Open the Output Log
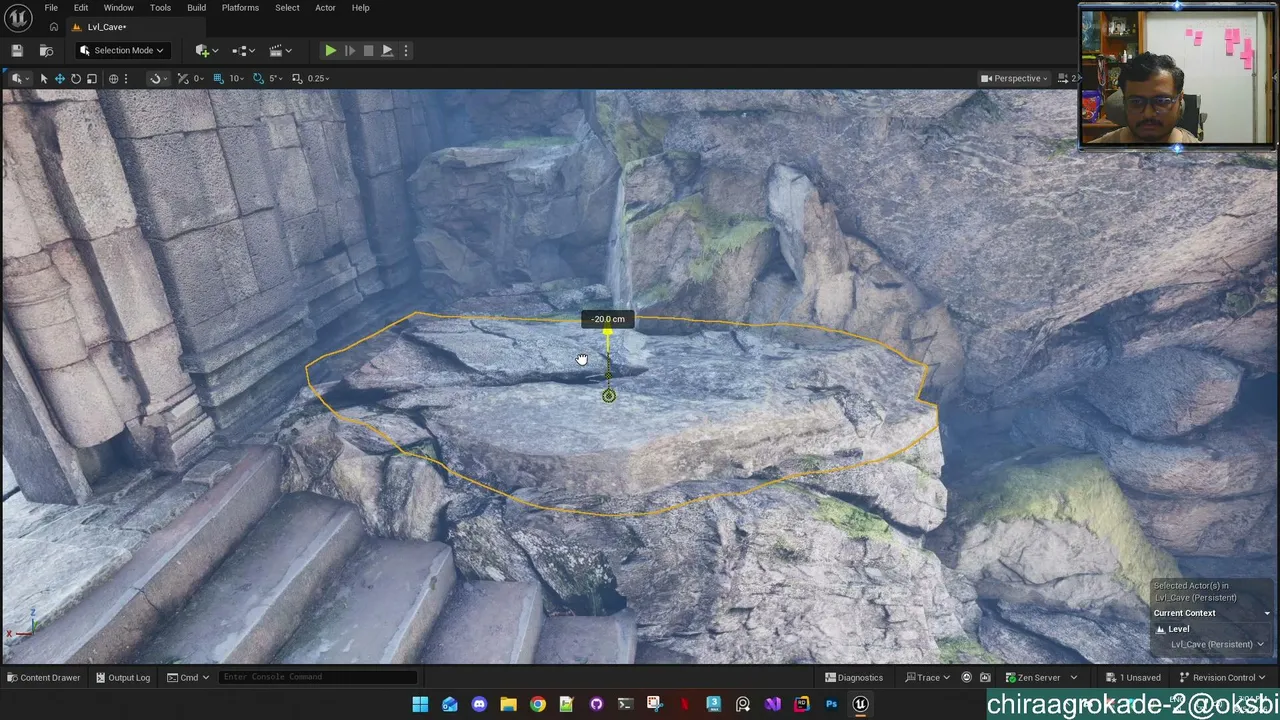Viewport: 1280px width, 720px height. click(x=123, y=678)
